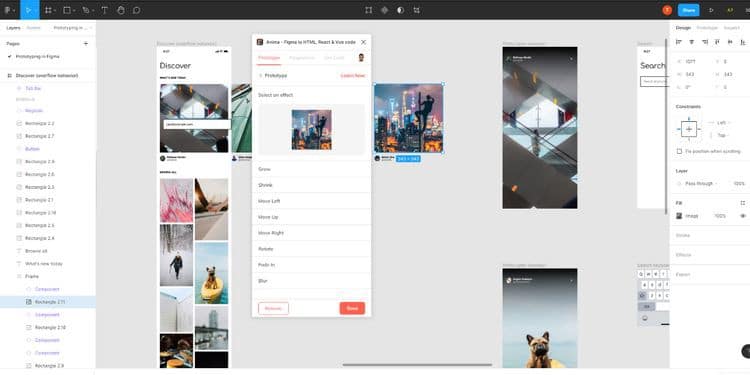The width and height of the screenshot is (750, 375).
Task: Add a new page with plus icon
Action: coord(86,44)
